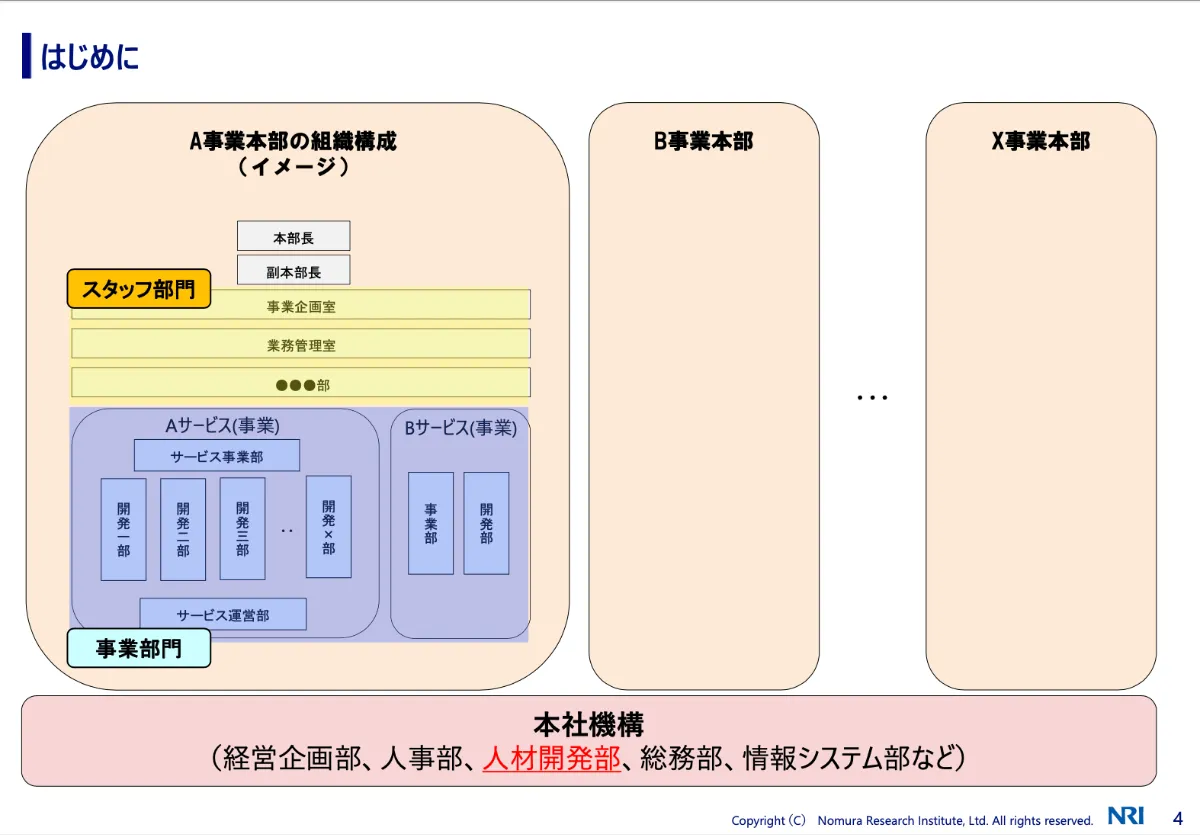Select the 本部長 box

pos(292,236)
